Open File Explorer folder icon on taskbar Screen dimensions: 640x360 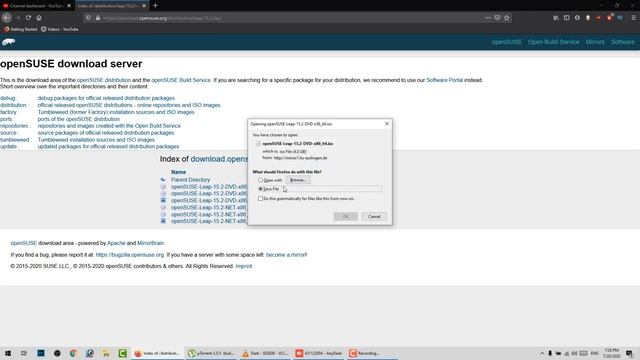[x=106, y=353]
